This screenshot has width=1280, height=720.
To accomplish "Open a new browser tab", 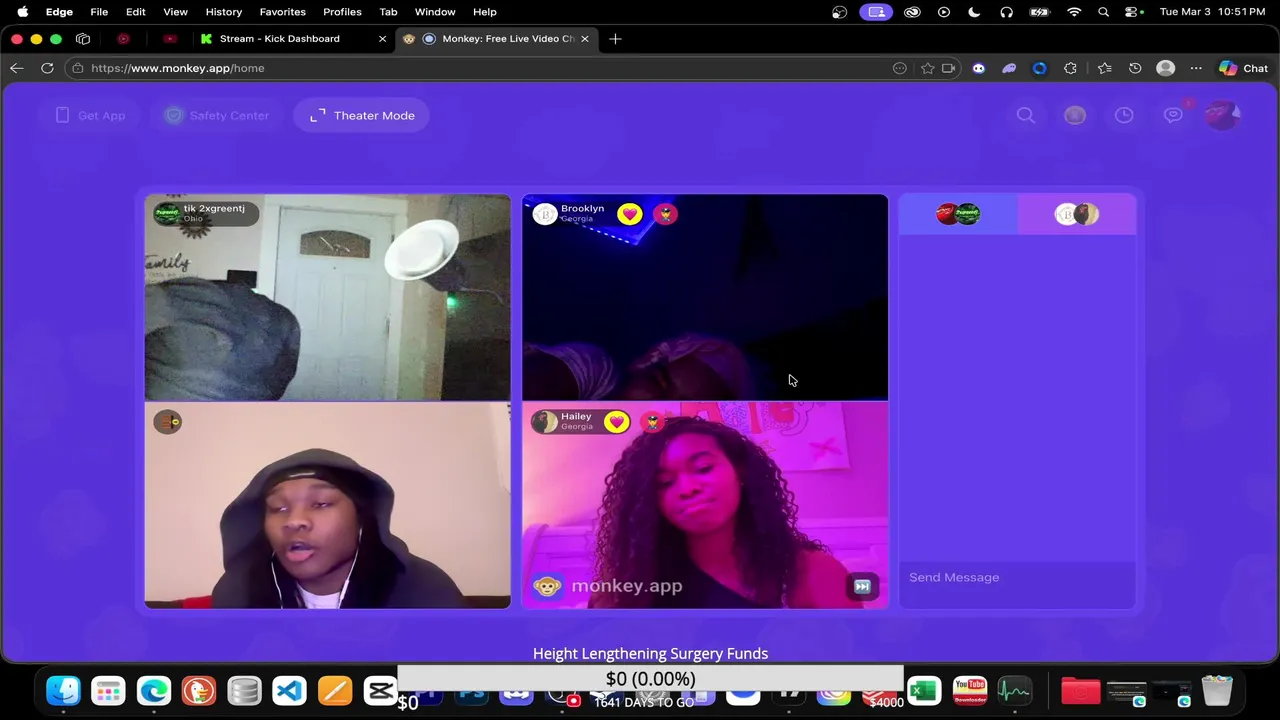I will click(615, 39).
